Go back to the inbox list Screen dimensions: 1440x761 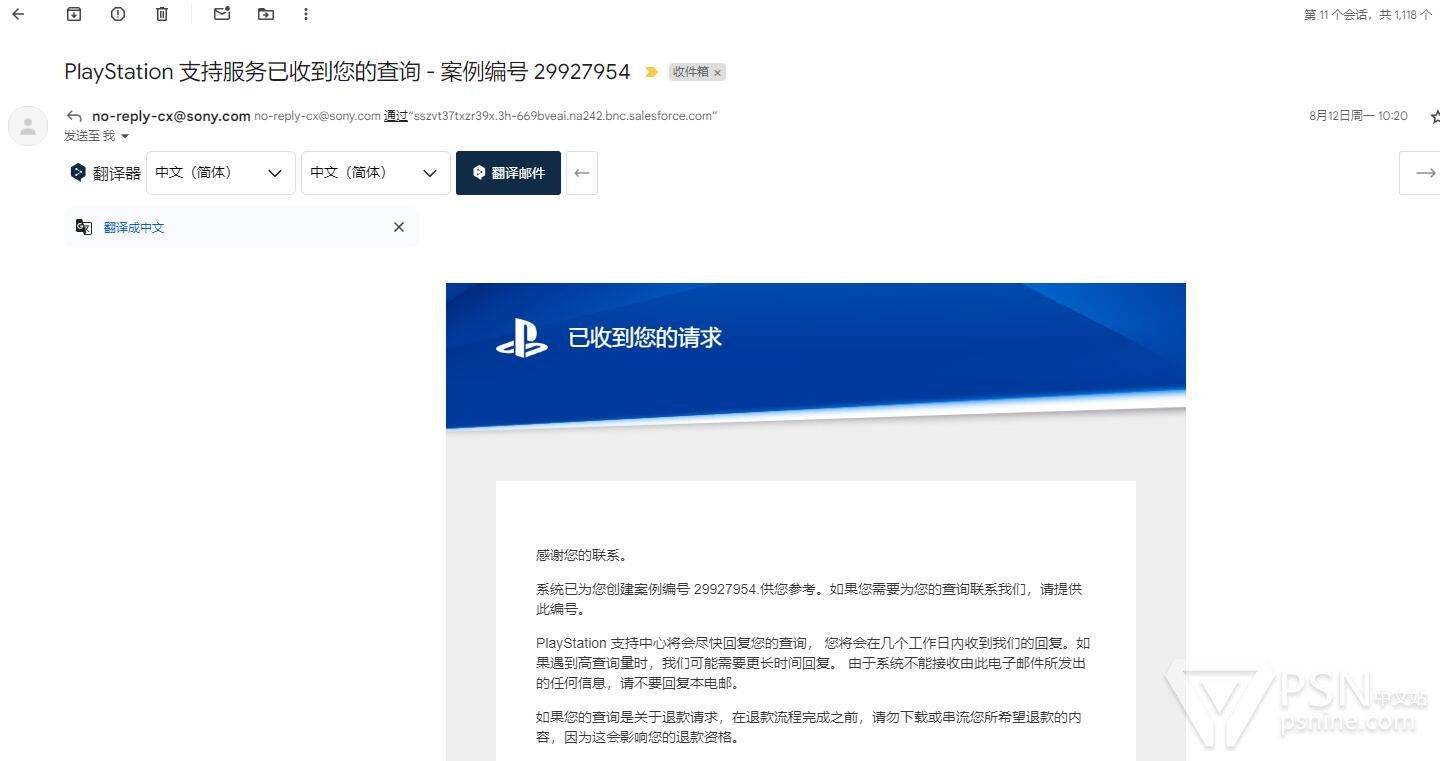[x=18, y=14]
